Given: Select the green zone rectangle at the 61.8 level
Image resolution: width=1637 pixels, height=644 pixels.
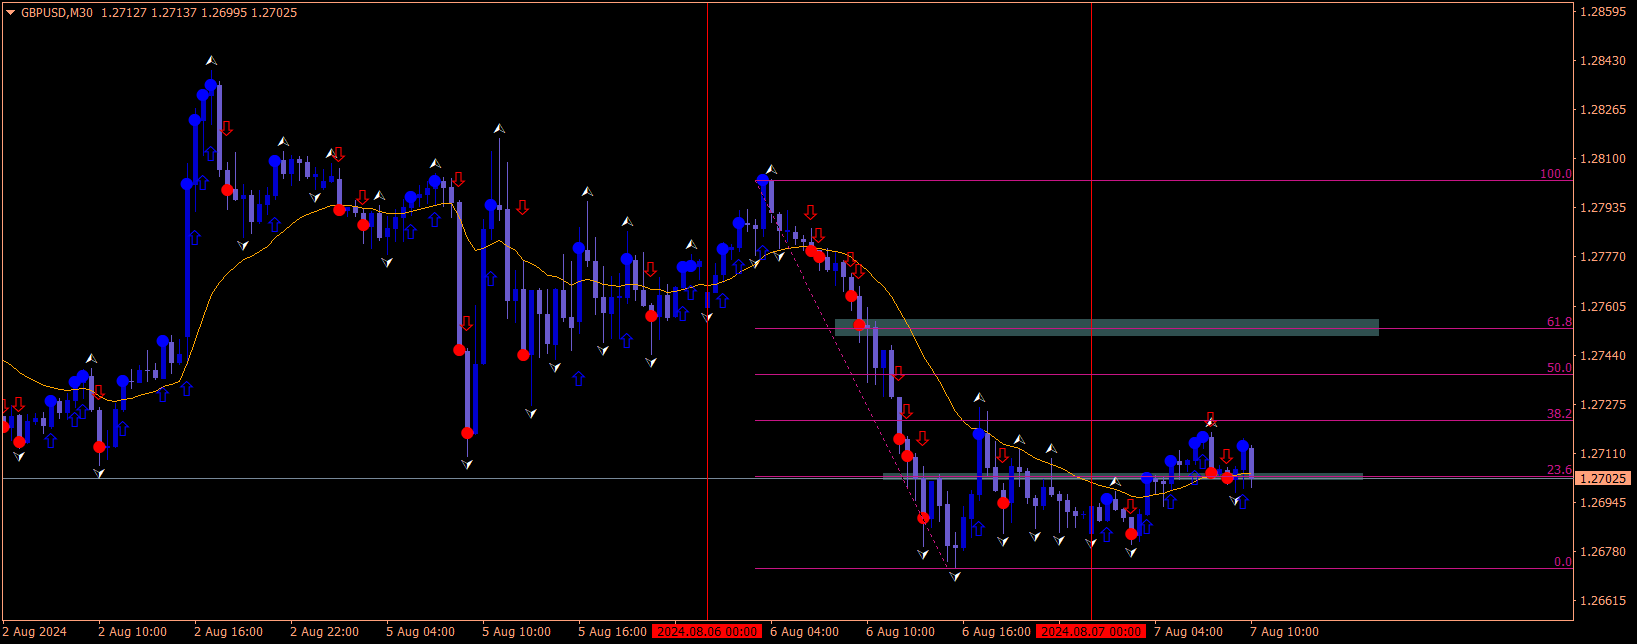Looking at the screenshot, I should click(1107, 327).
